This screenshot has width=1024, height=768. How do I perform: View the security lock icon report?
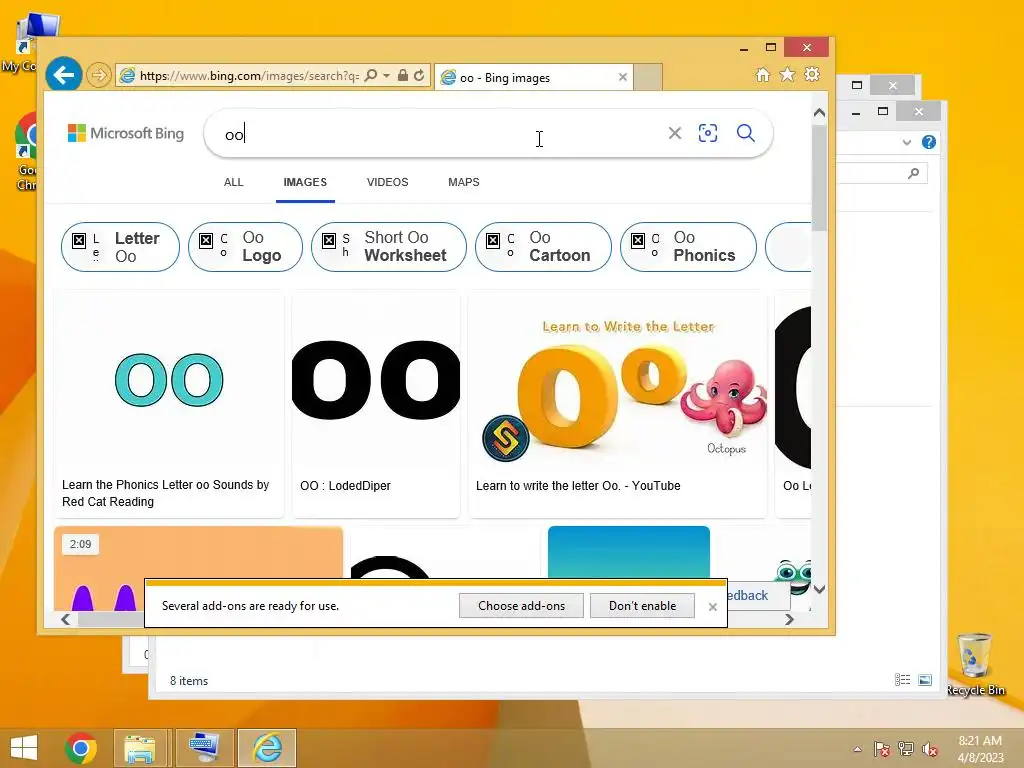(403, 76)
